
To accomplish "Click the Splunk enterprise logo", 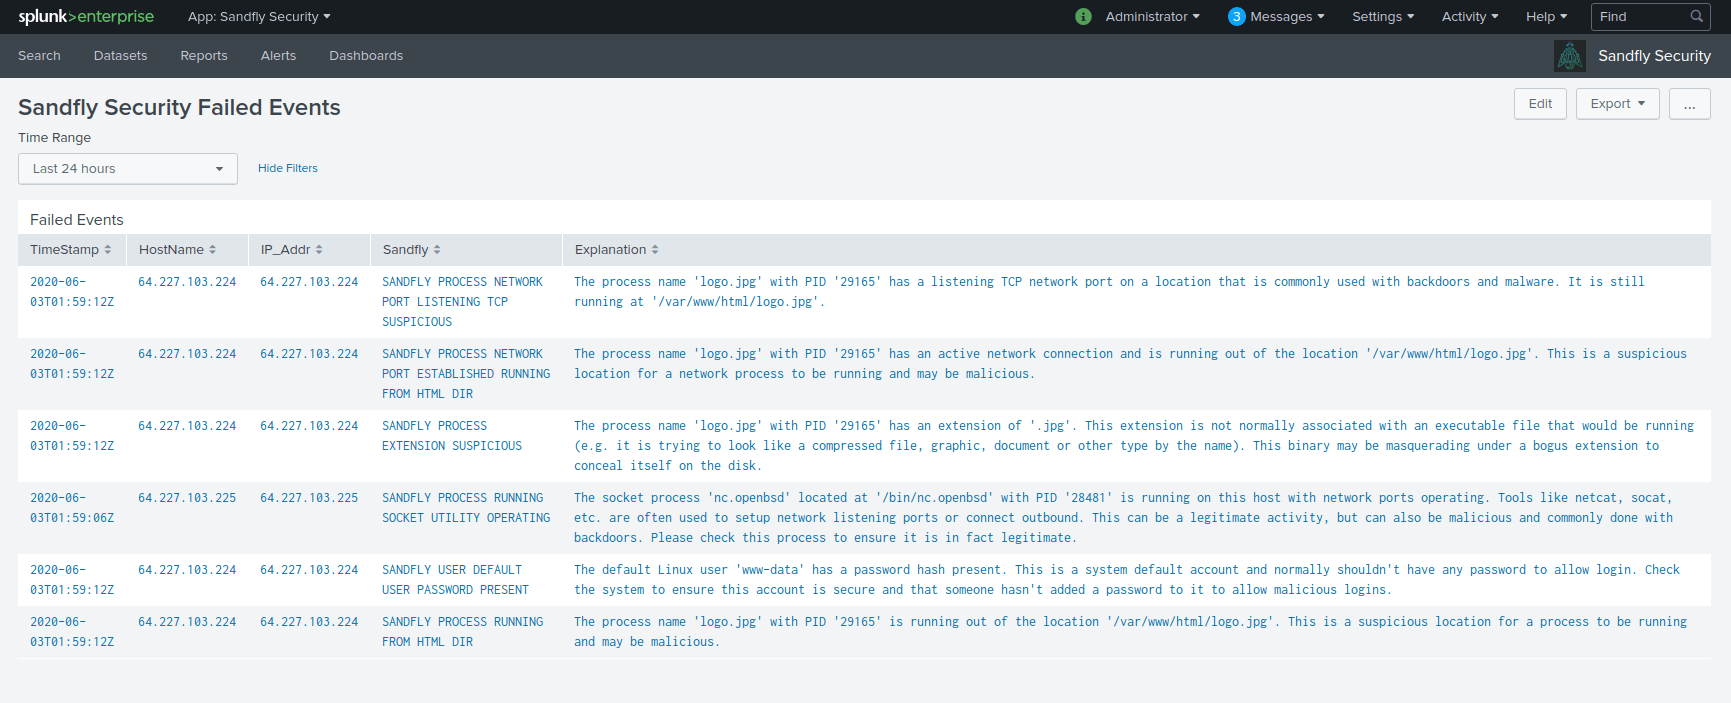I will pos(86,16).
